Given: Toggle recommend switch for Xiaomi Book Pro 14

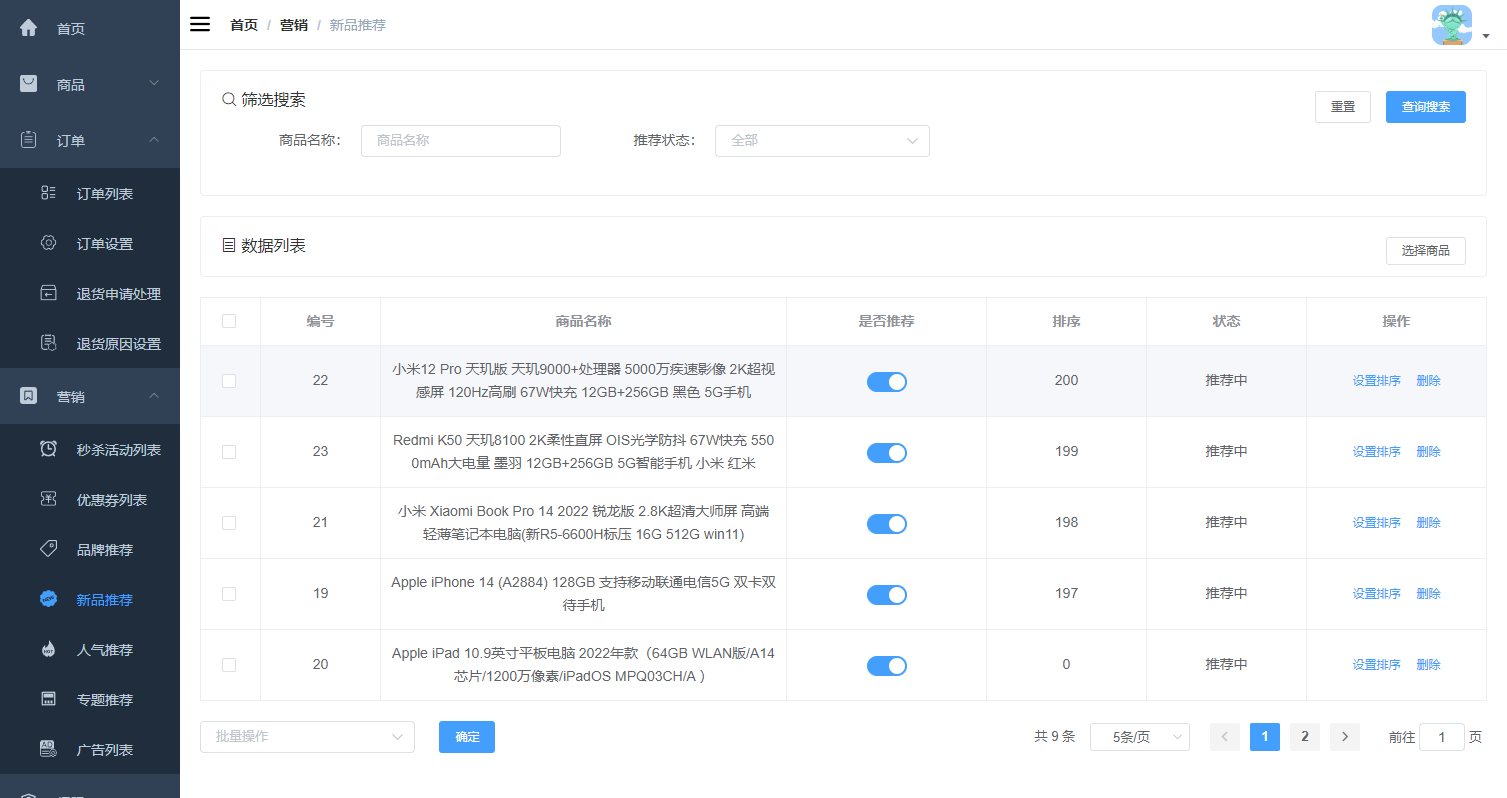Looking at the screenshot, I should point(886,523).
